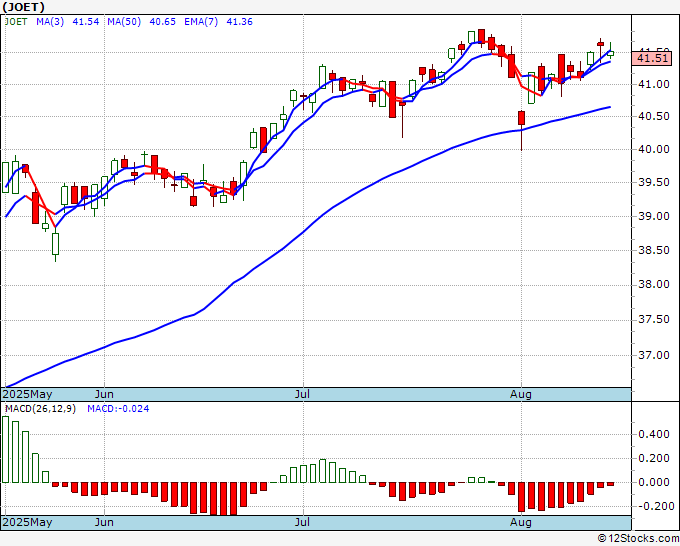Click Jul on the MACD axis
Image resolution: width=680 pixels, height=546 pixels.
pyautogui.click(x=302, y=522)
